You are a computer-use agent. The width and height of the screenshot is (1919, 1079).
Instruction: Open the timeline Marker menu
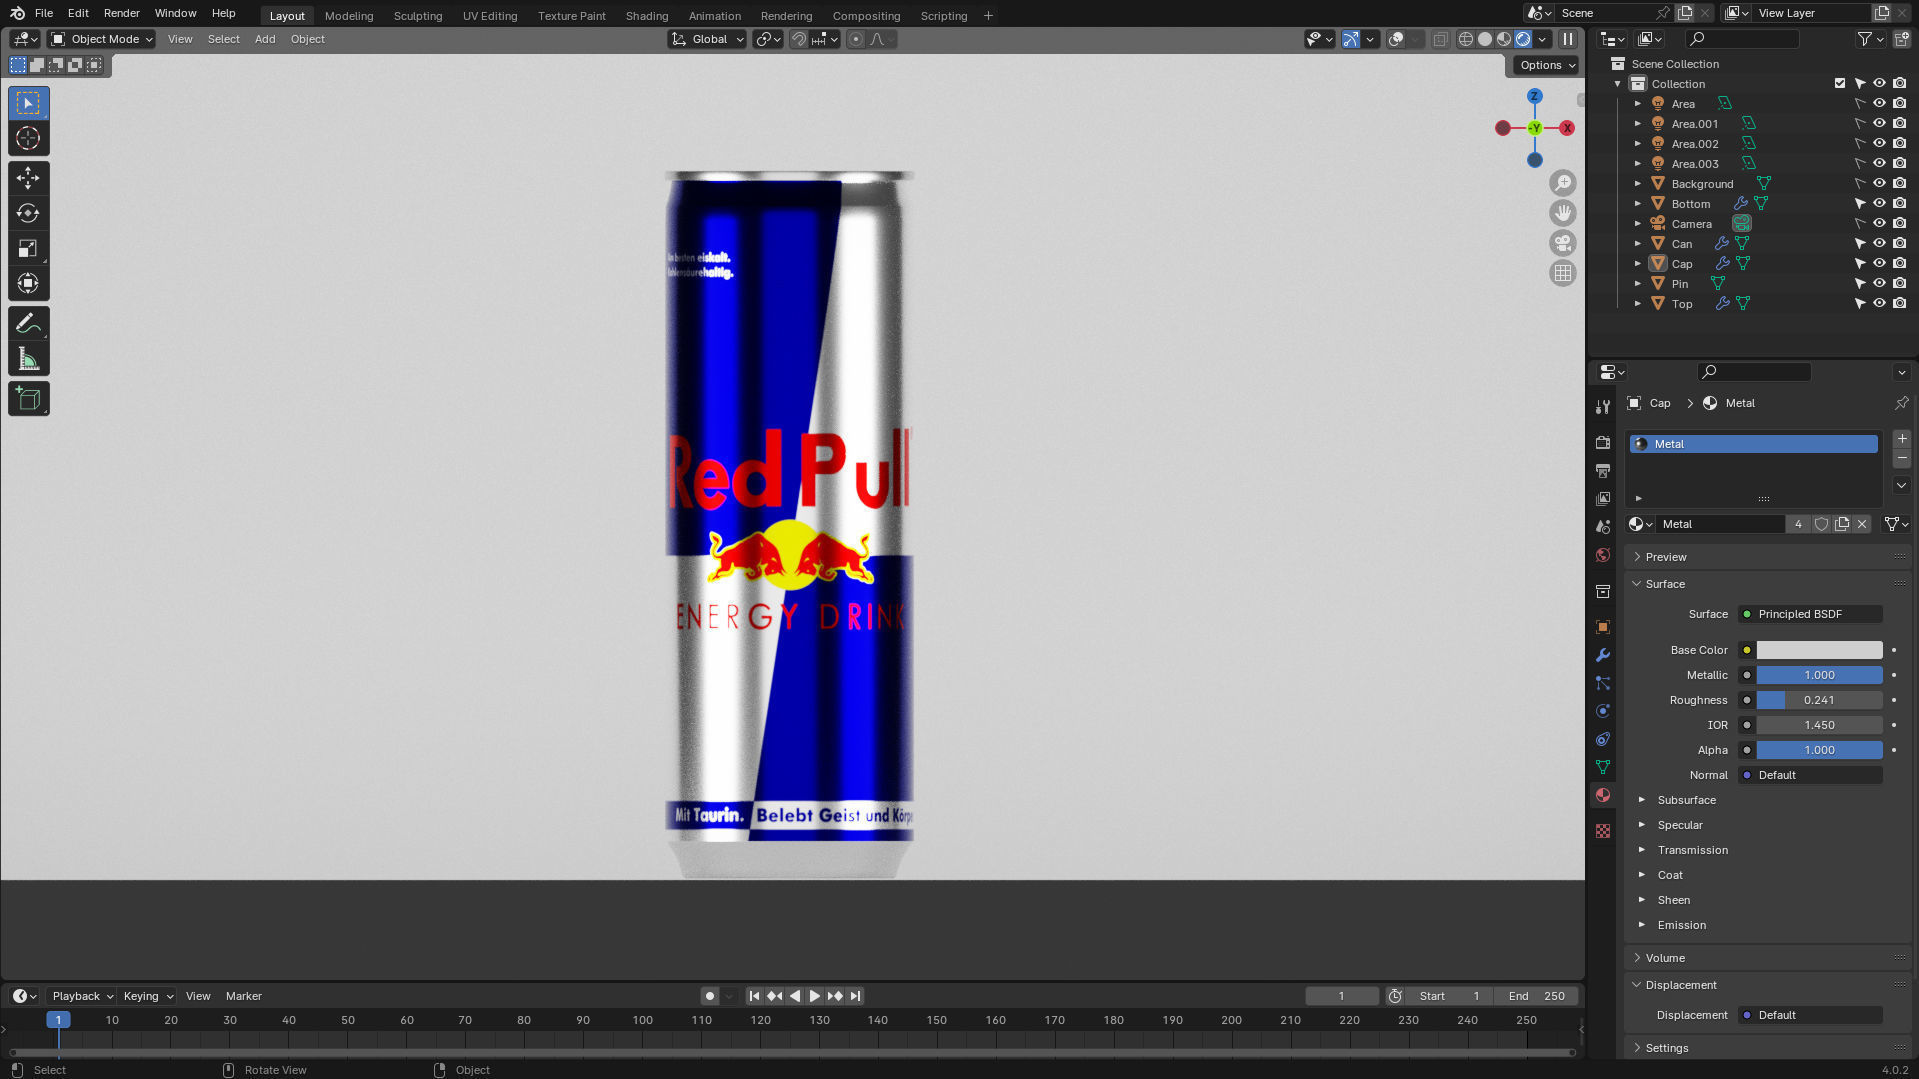243,996
